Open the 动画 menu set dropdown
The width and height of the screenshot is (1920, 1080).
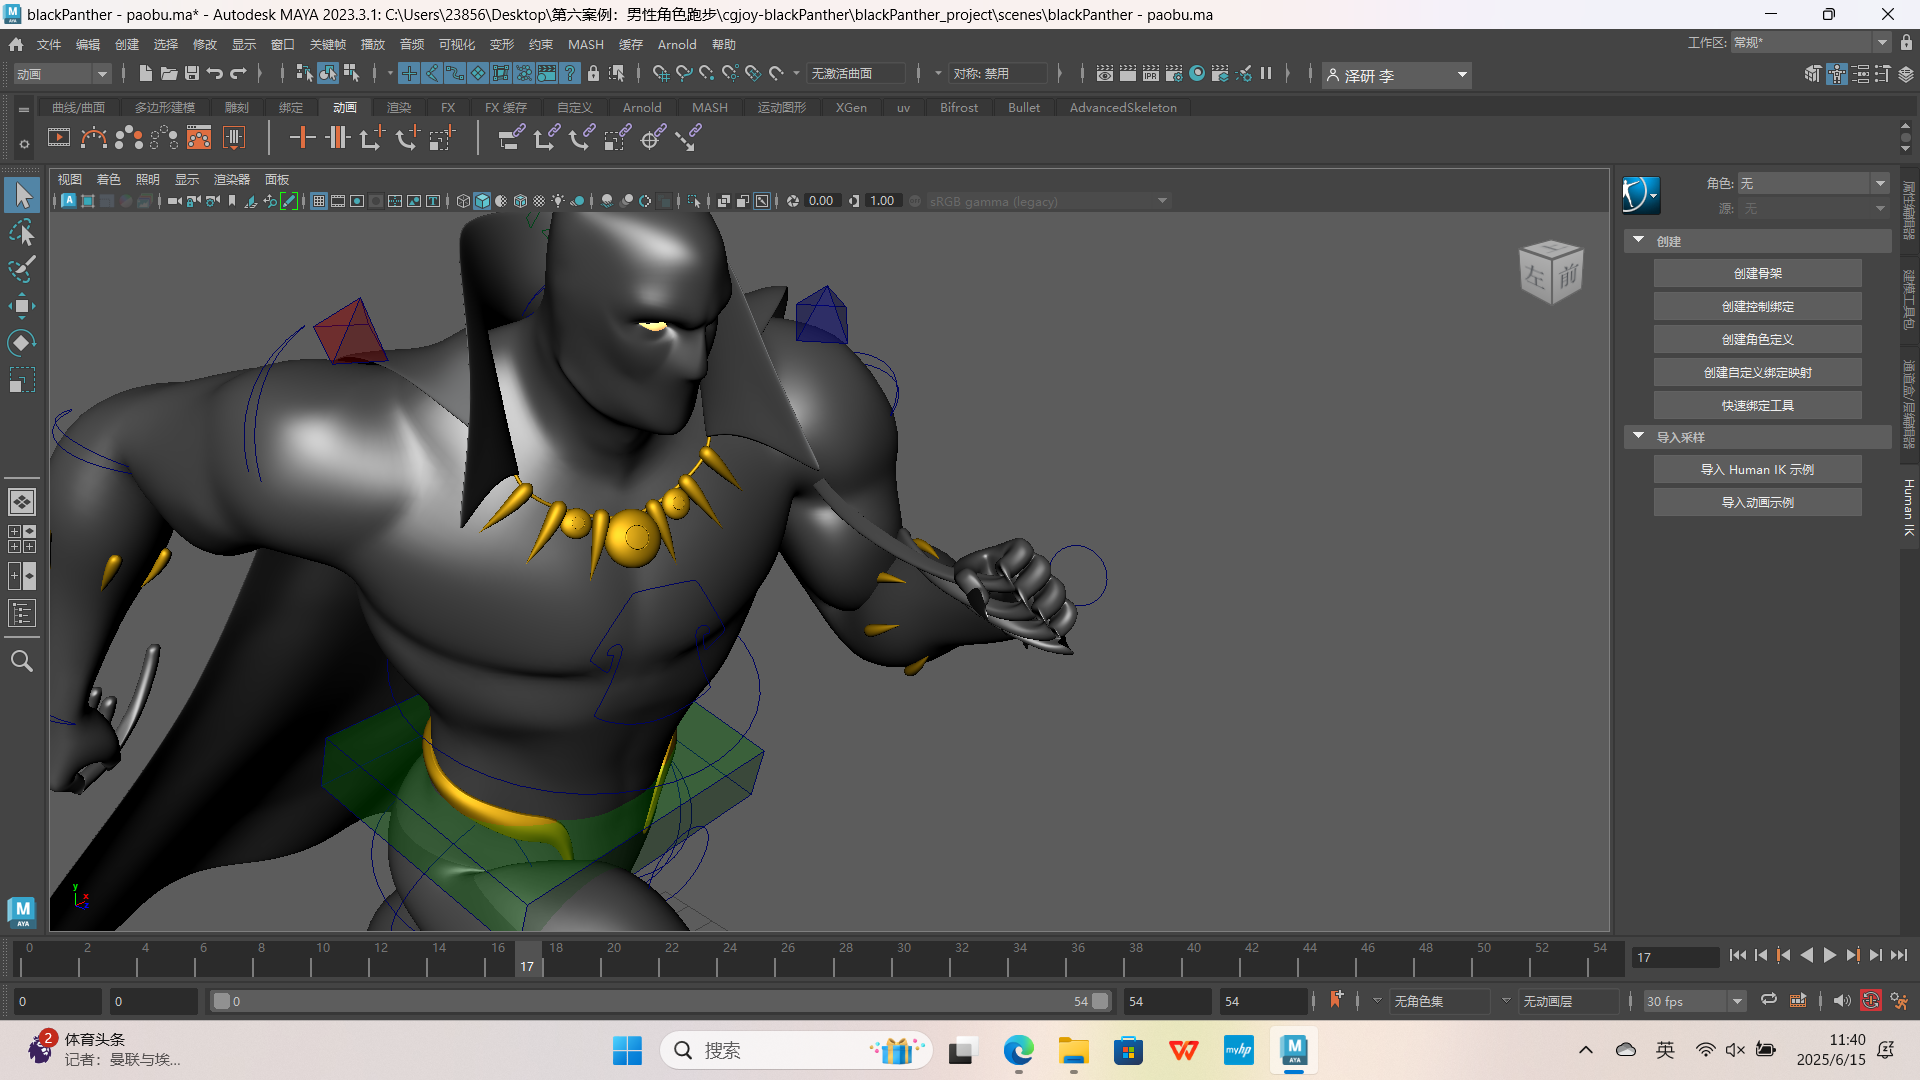(62, 73)
